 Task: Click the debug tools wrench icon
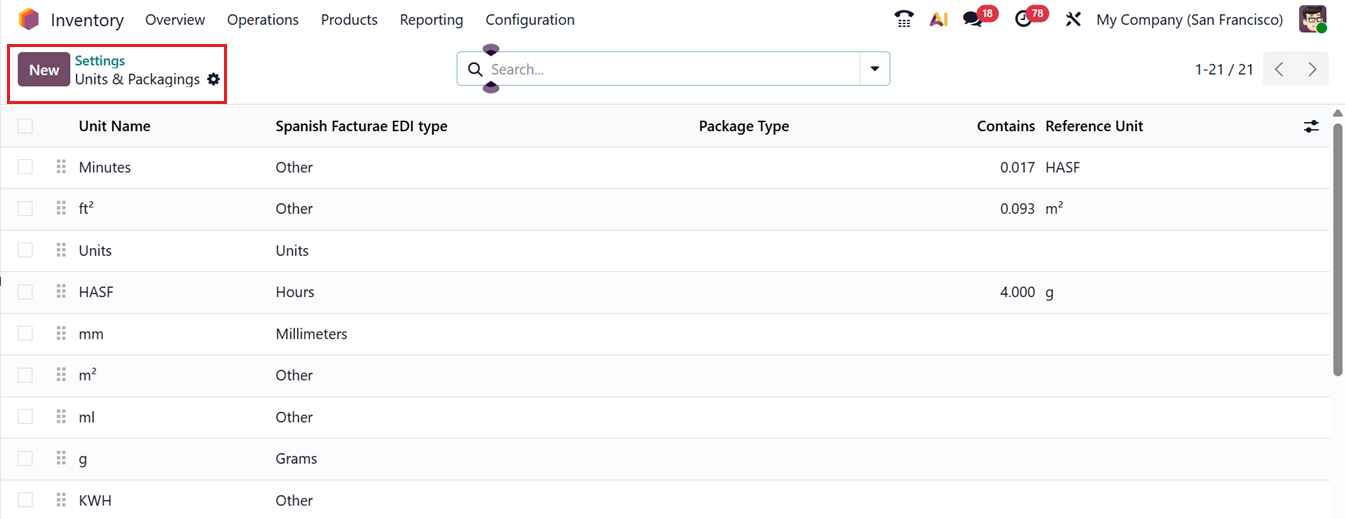1073,20
